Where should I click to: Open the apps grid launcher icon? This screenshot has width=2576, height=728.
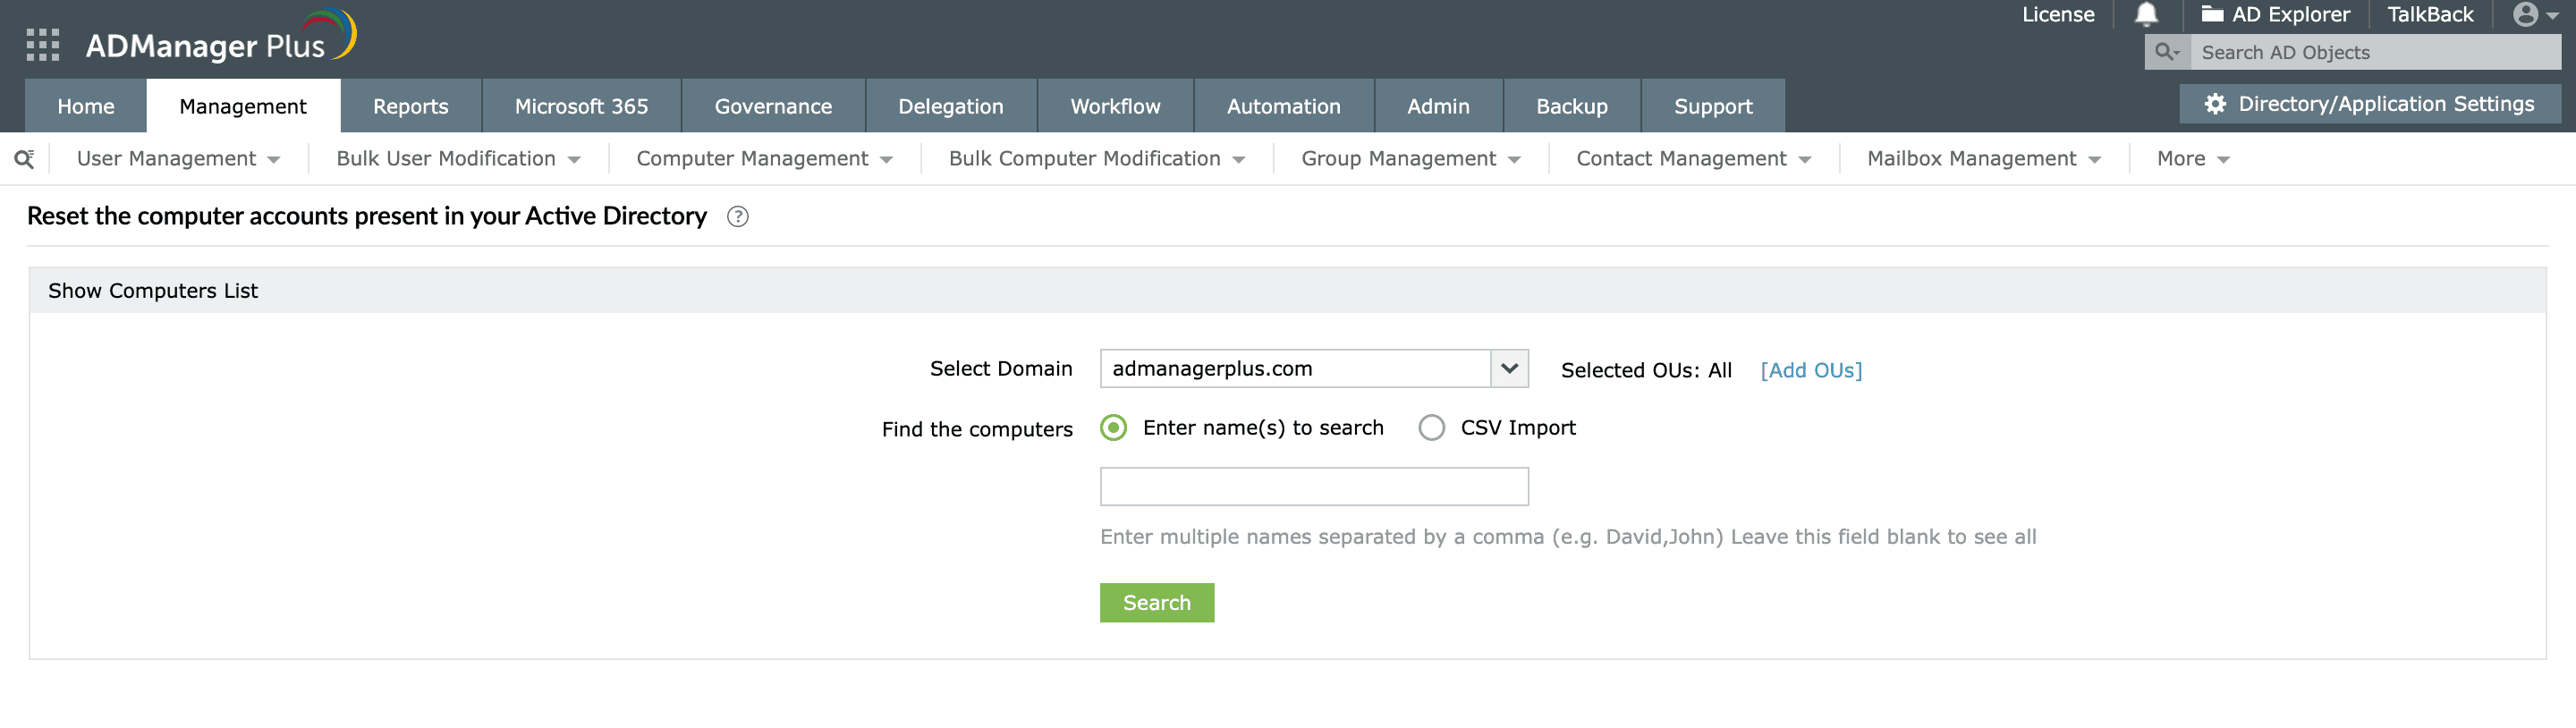[42, 45]
